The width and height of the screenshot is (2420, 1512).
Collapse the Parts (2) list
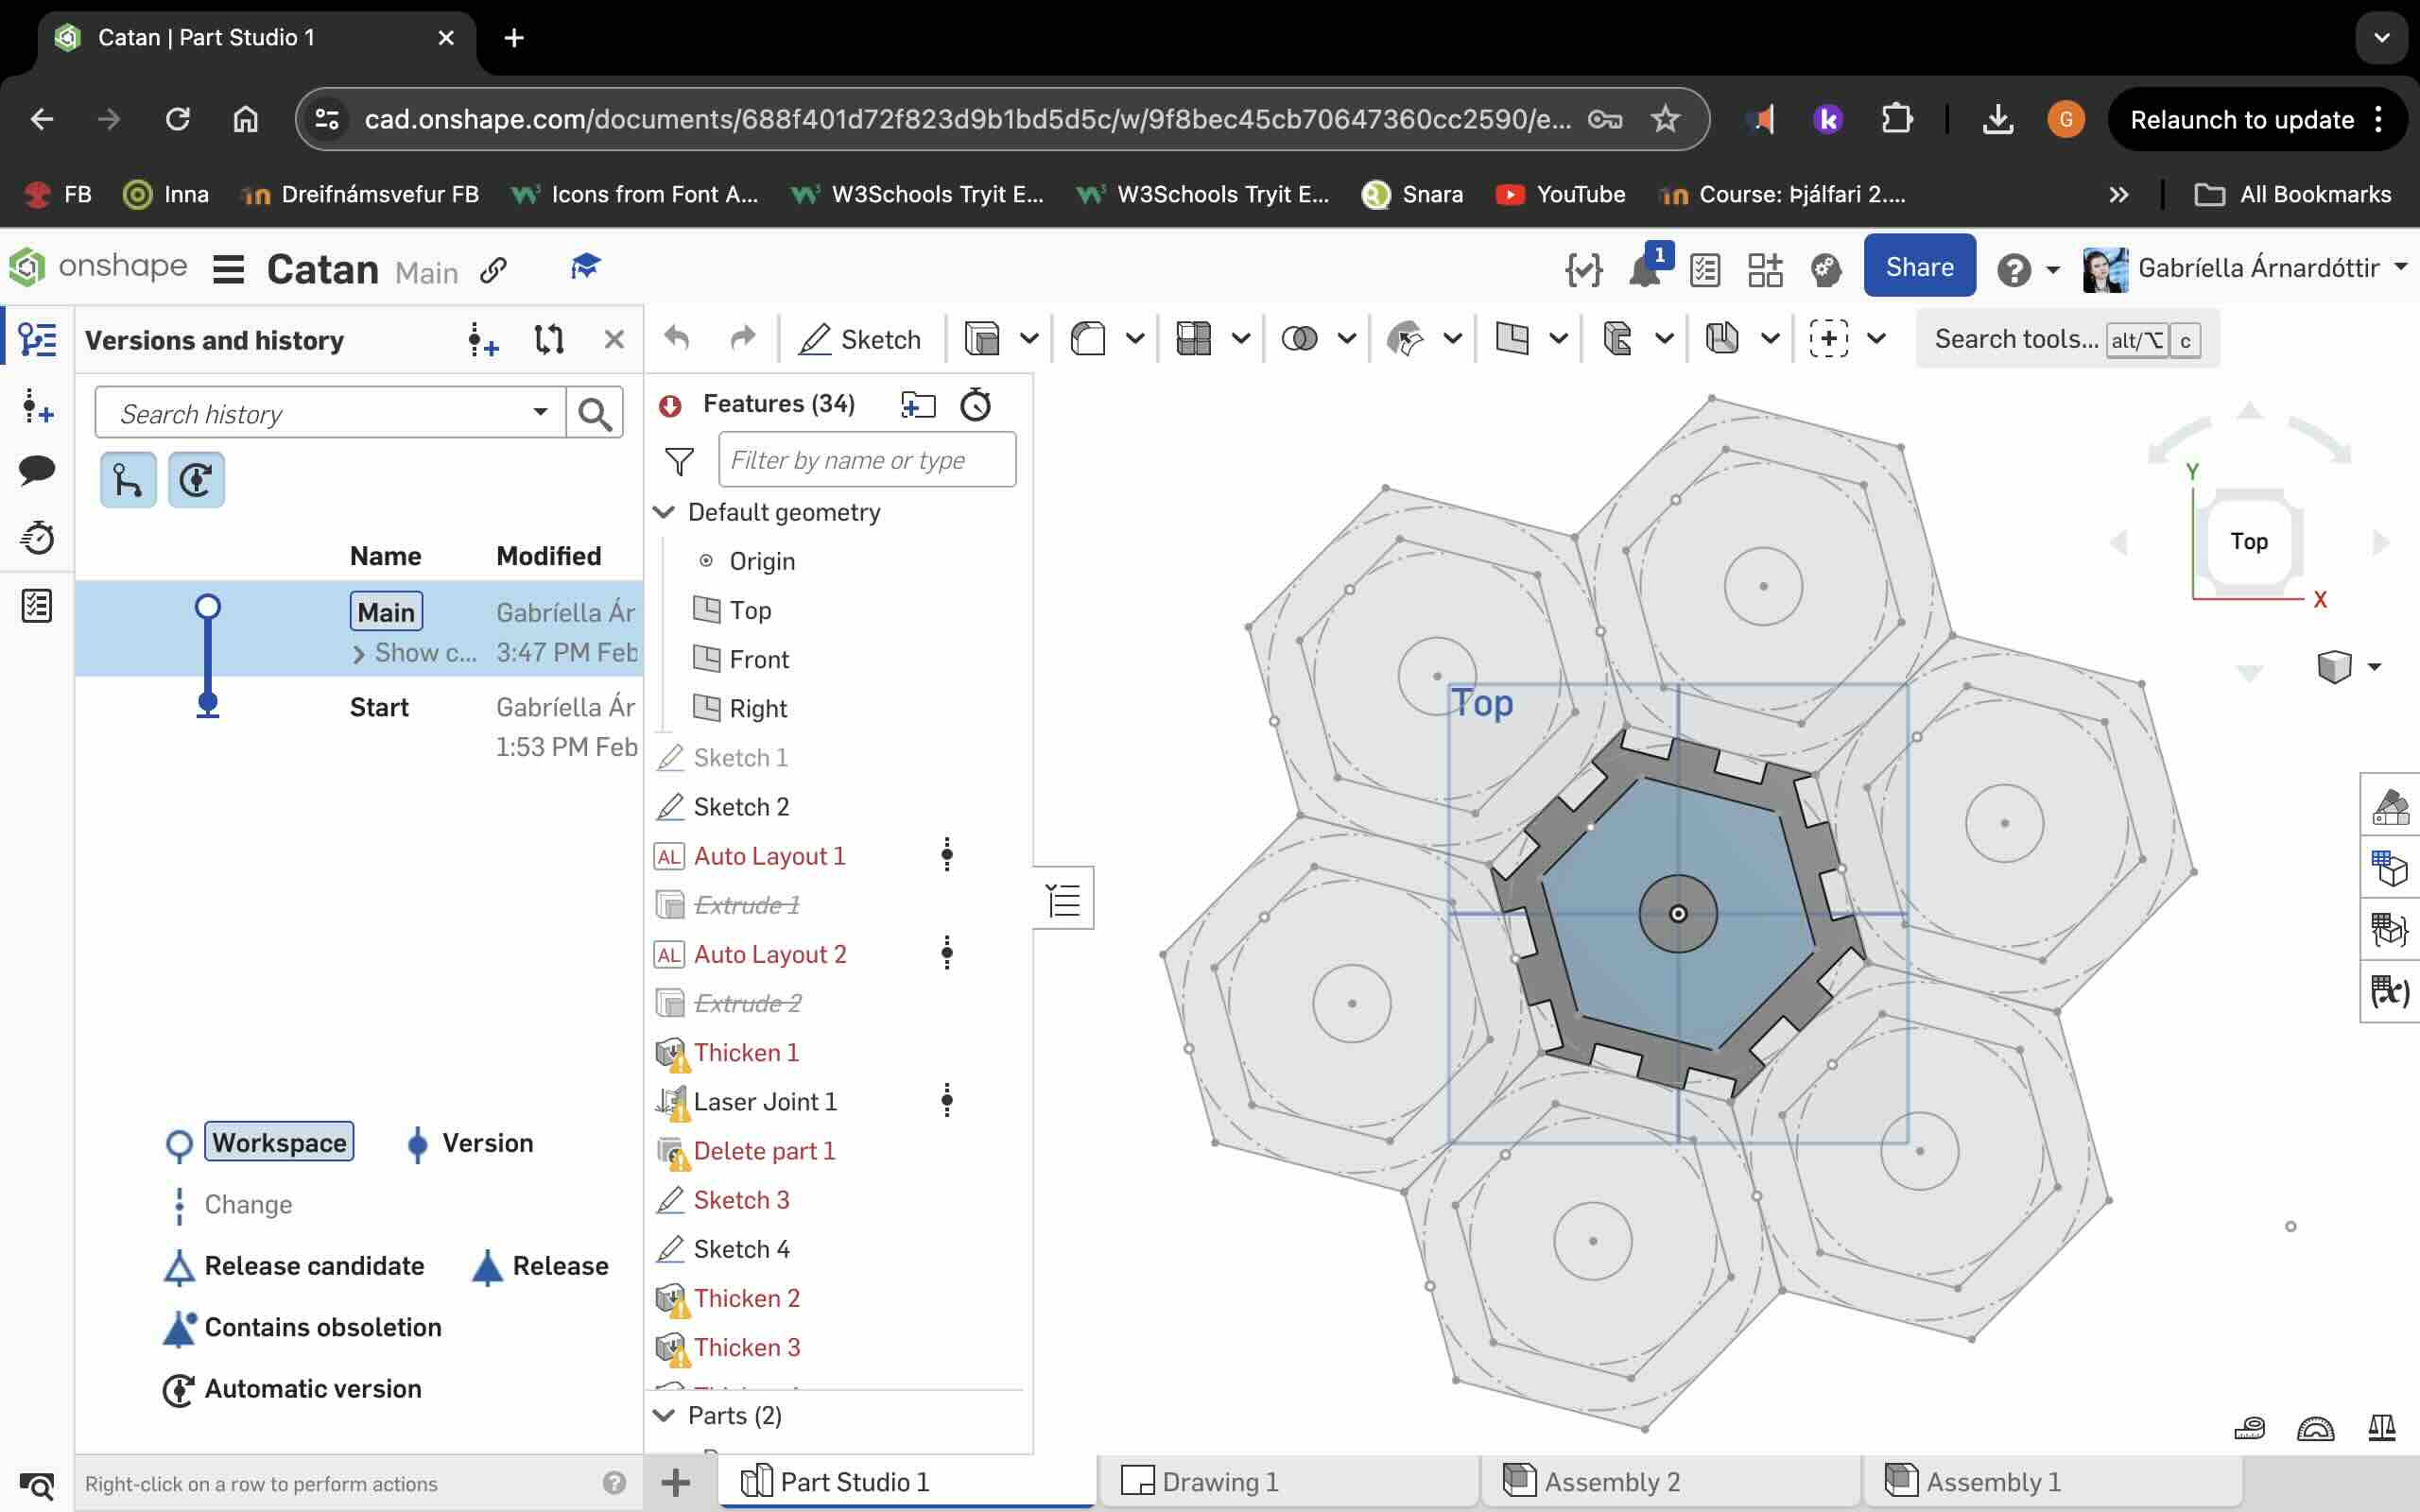[663, 1415]
